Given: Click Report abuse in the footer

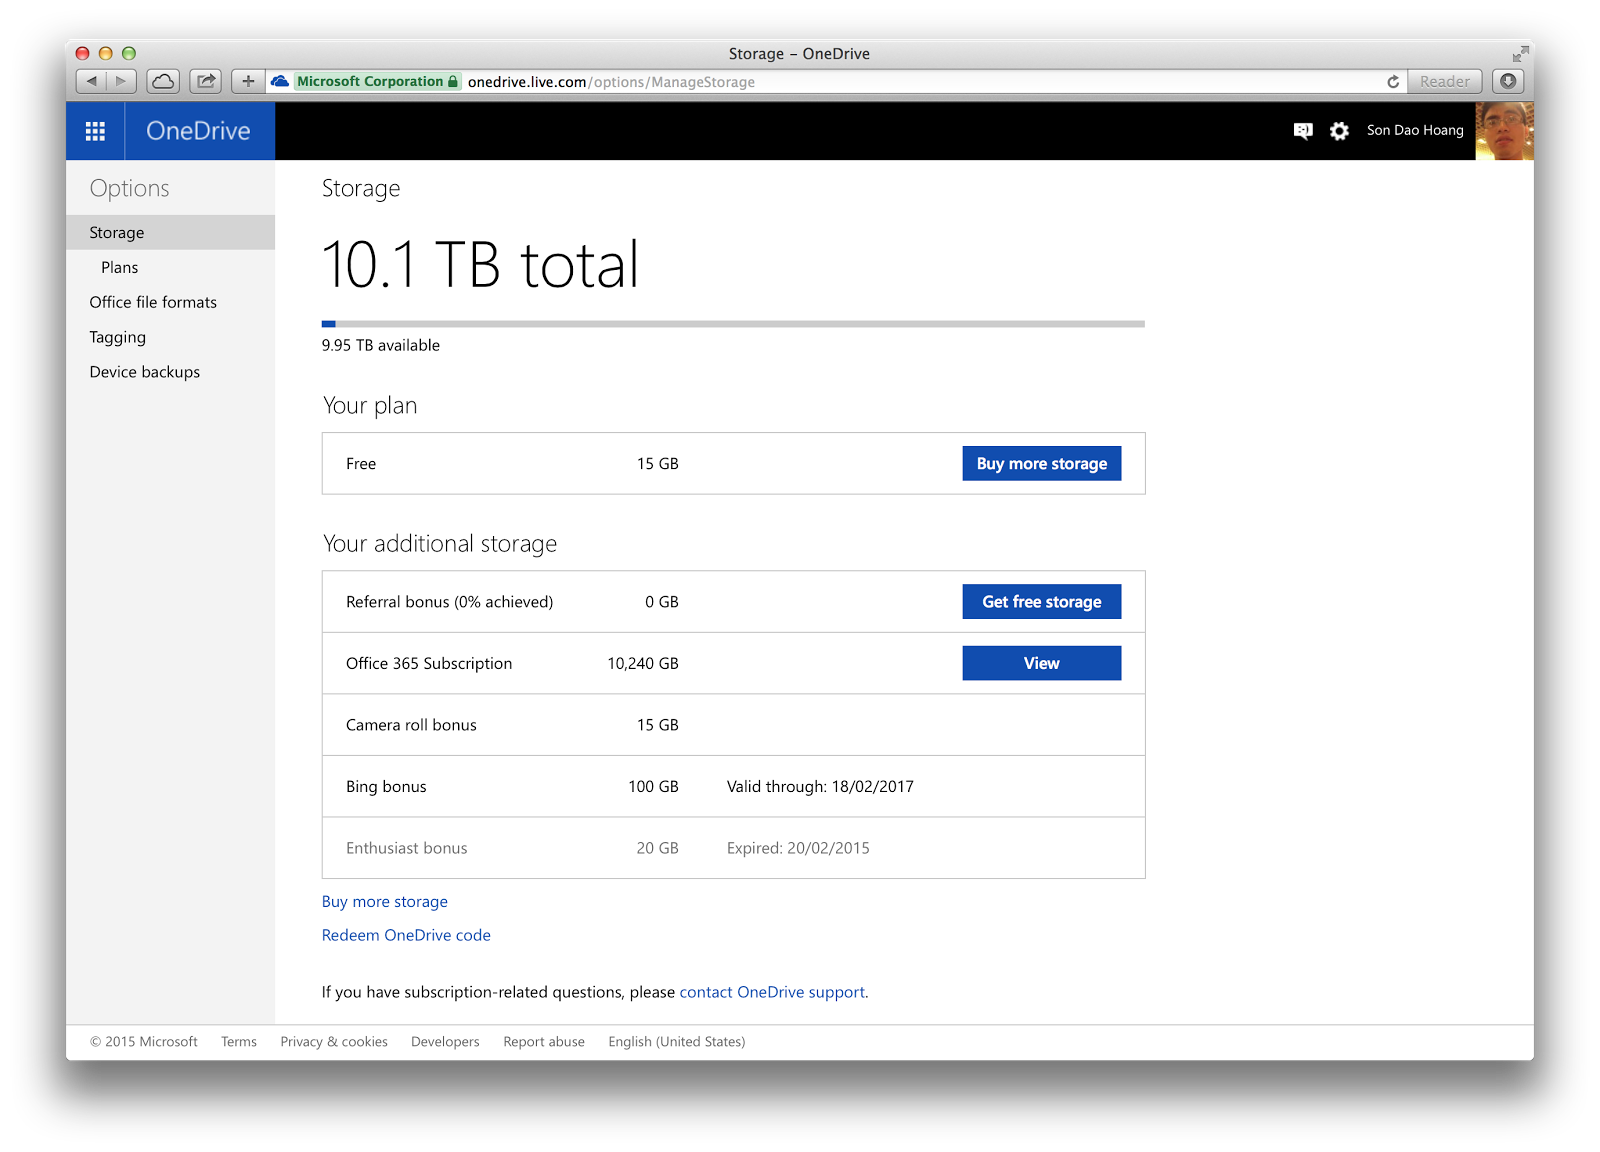Looking at the screenshot, I should point(544,1041).
